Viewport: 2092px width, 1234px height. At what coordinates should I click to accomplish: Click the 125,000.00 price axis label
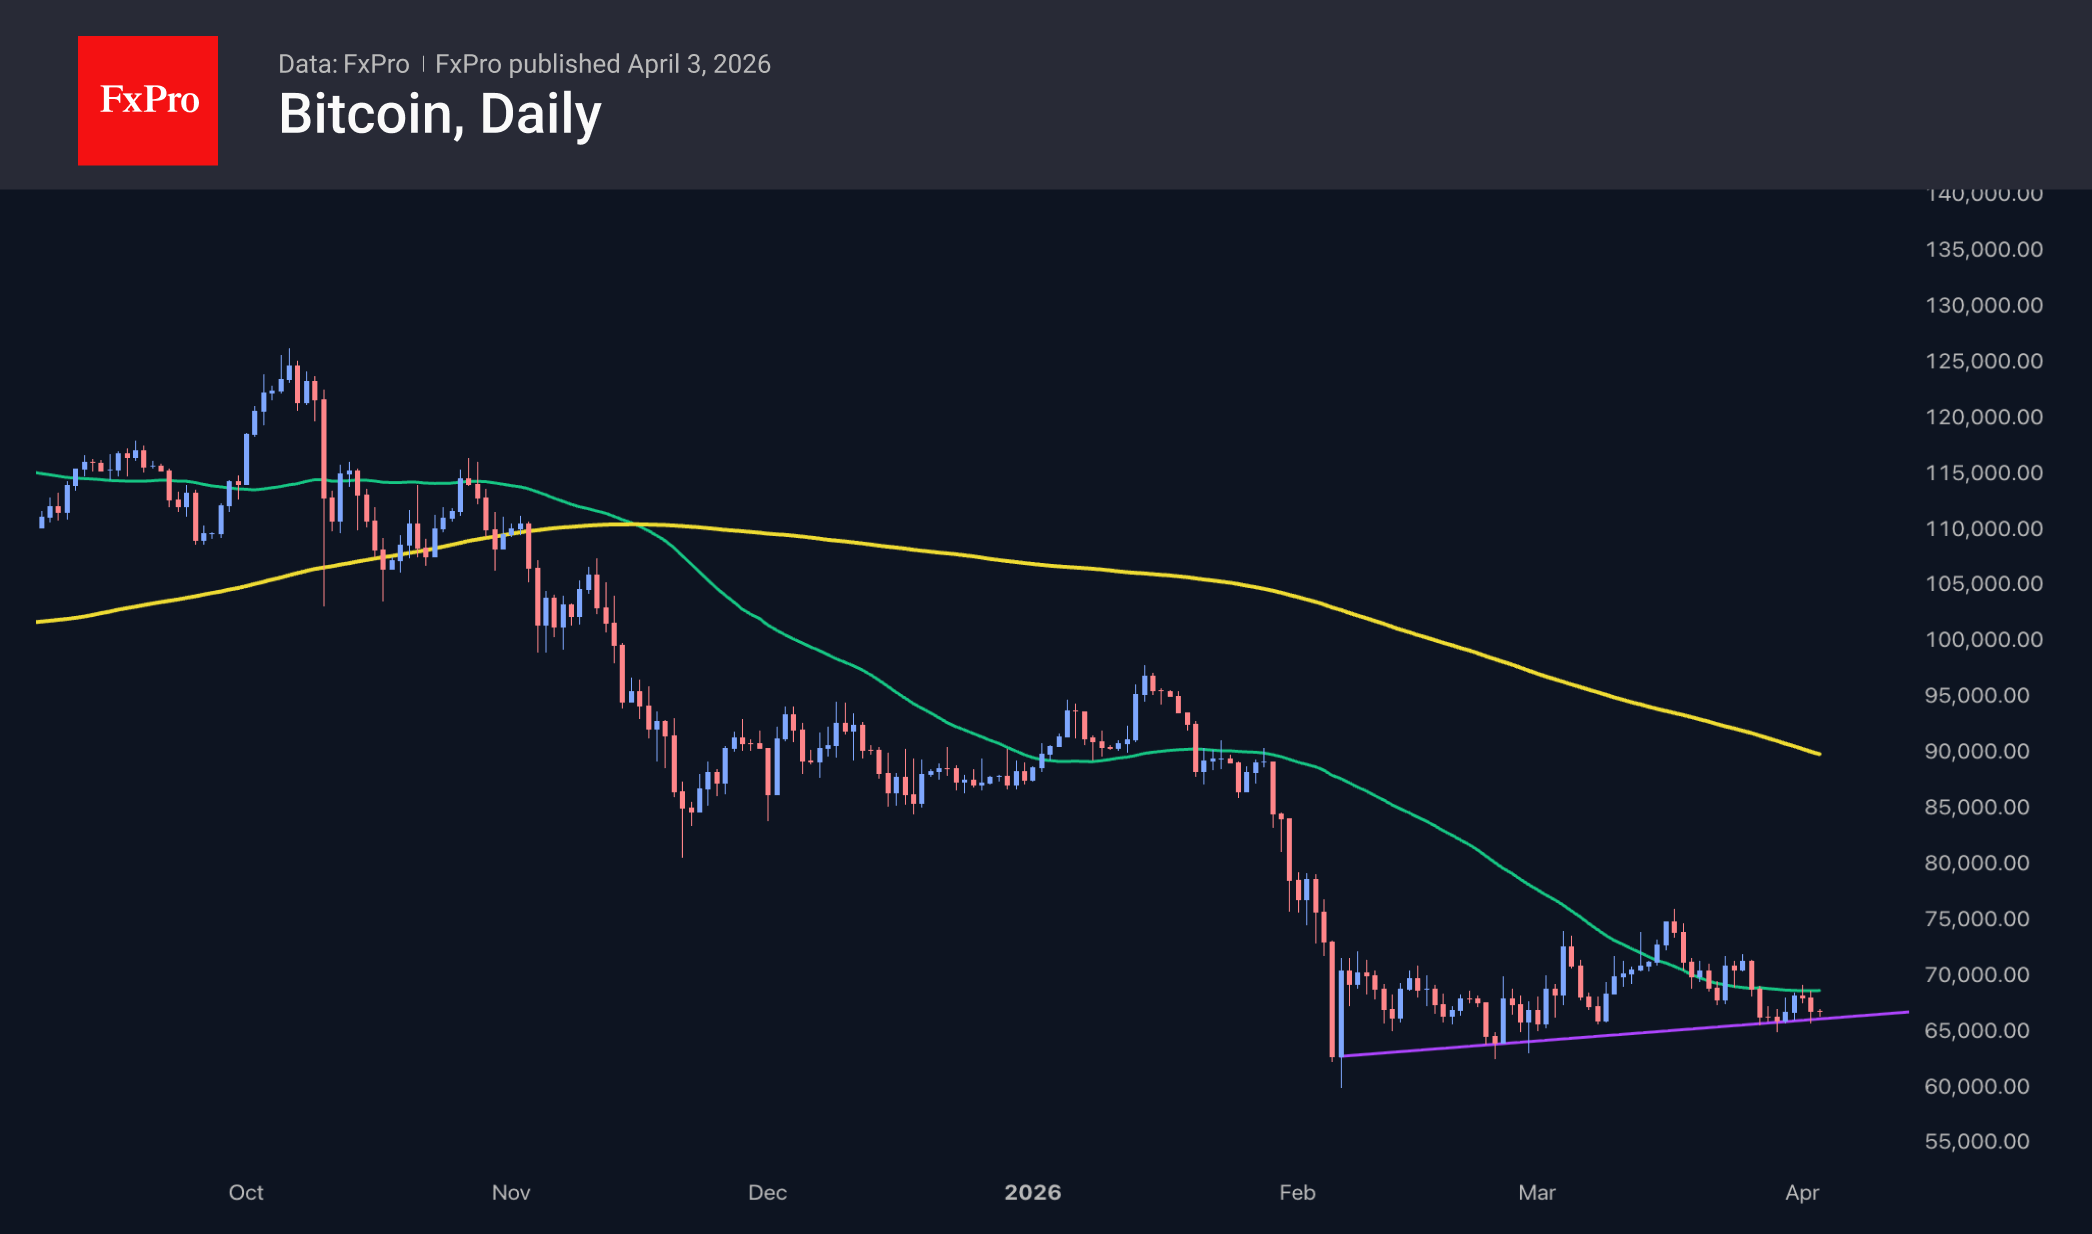[1984, 361]
